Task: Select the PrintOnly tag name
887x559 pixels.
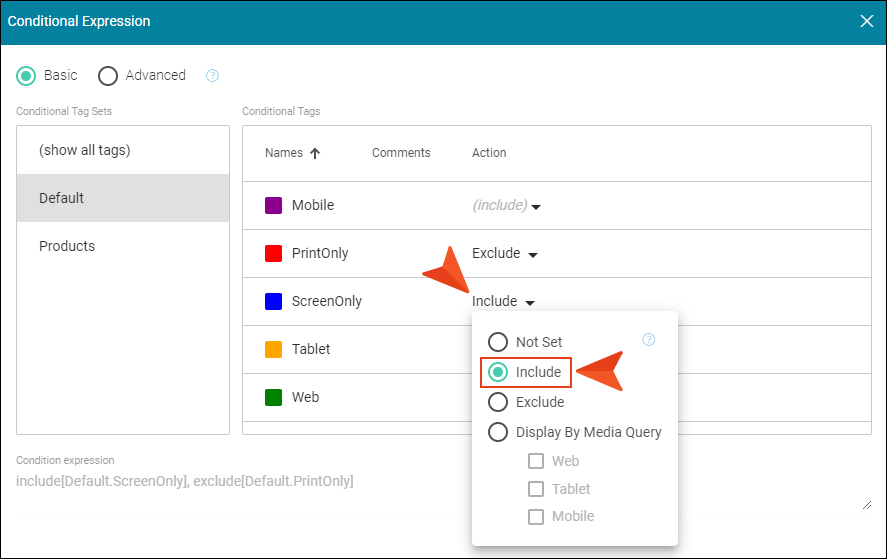Action: click(320, 253)
